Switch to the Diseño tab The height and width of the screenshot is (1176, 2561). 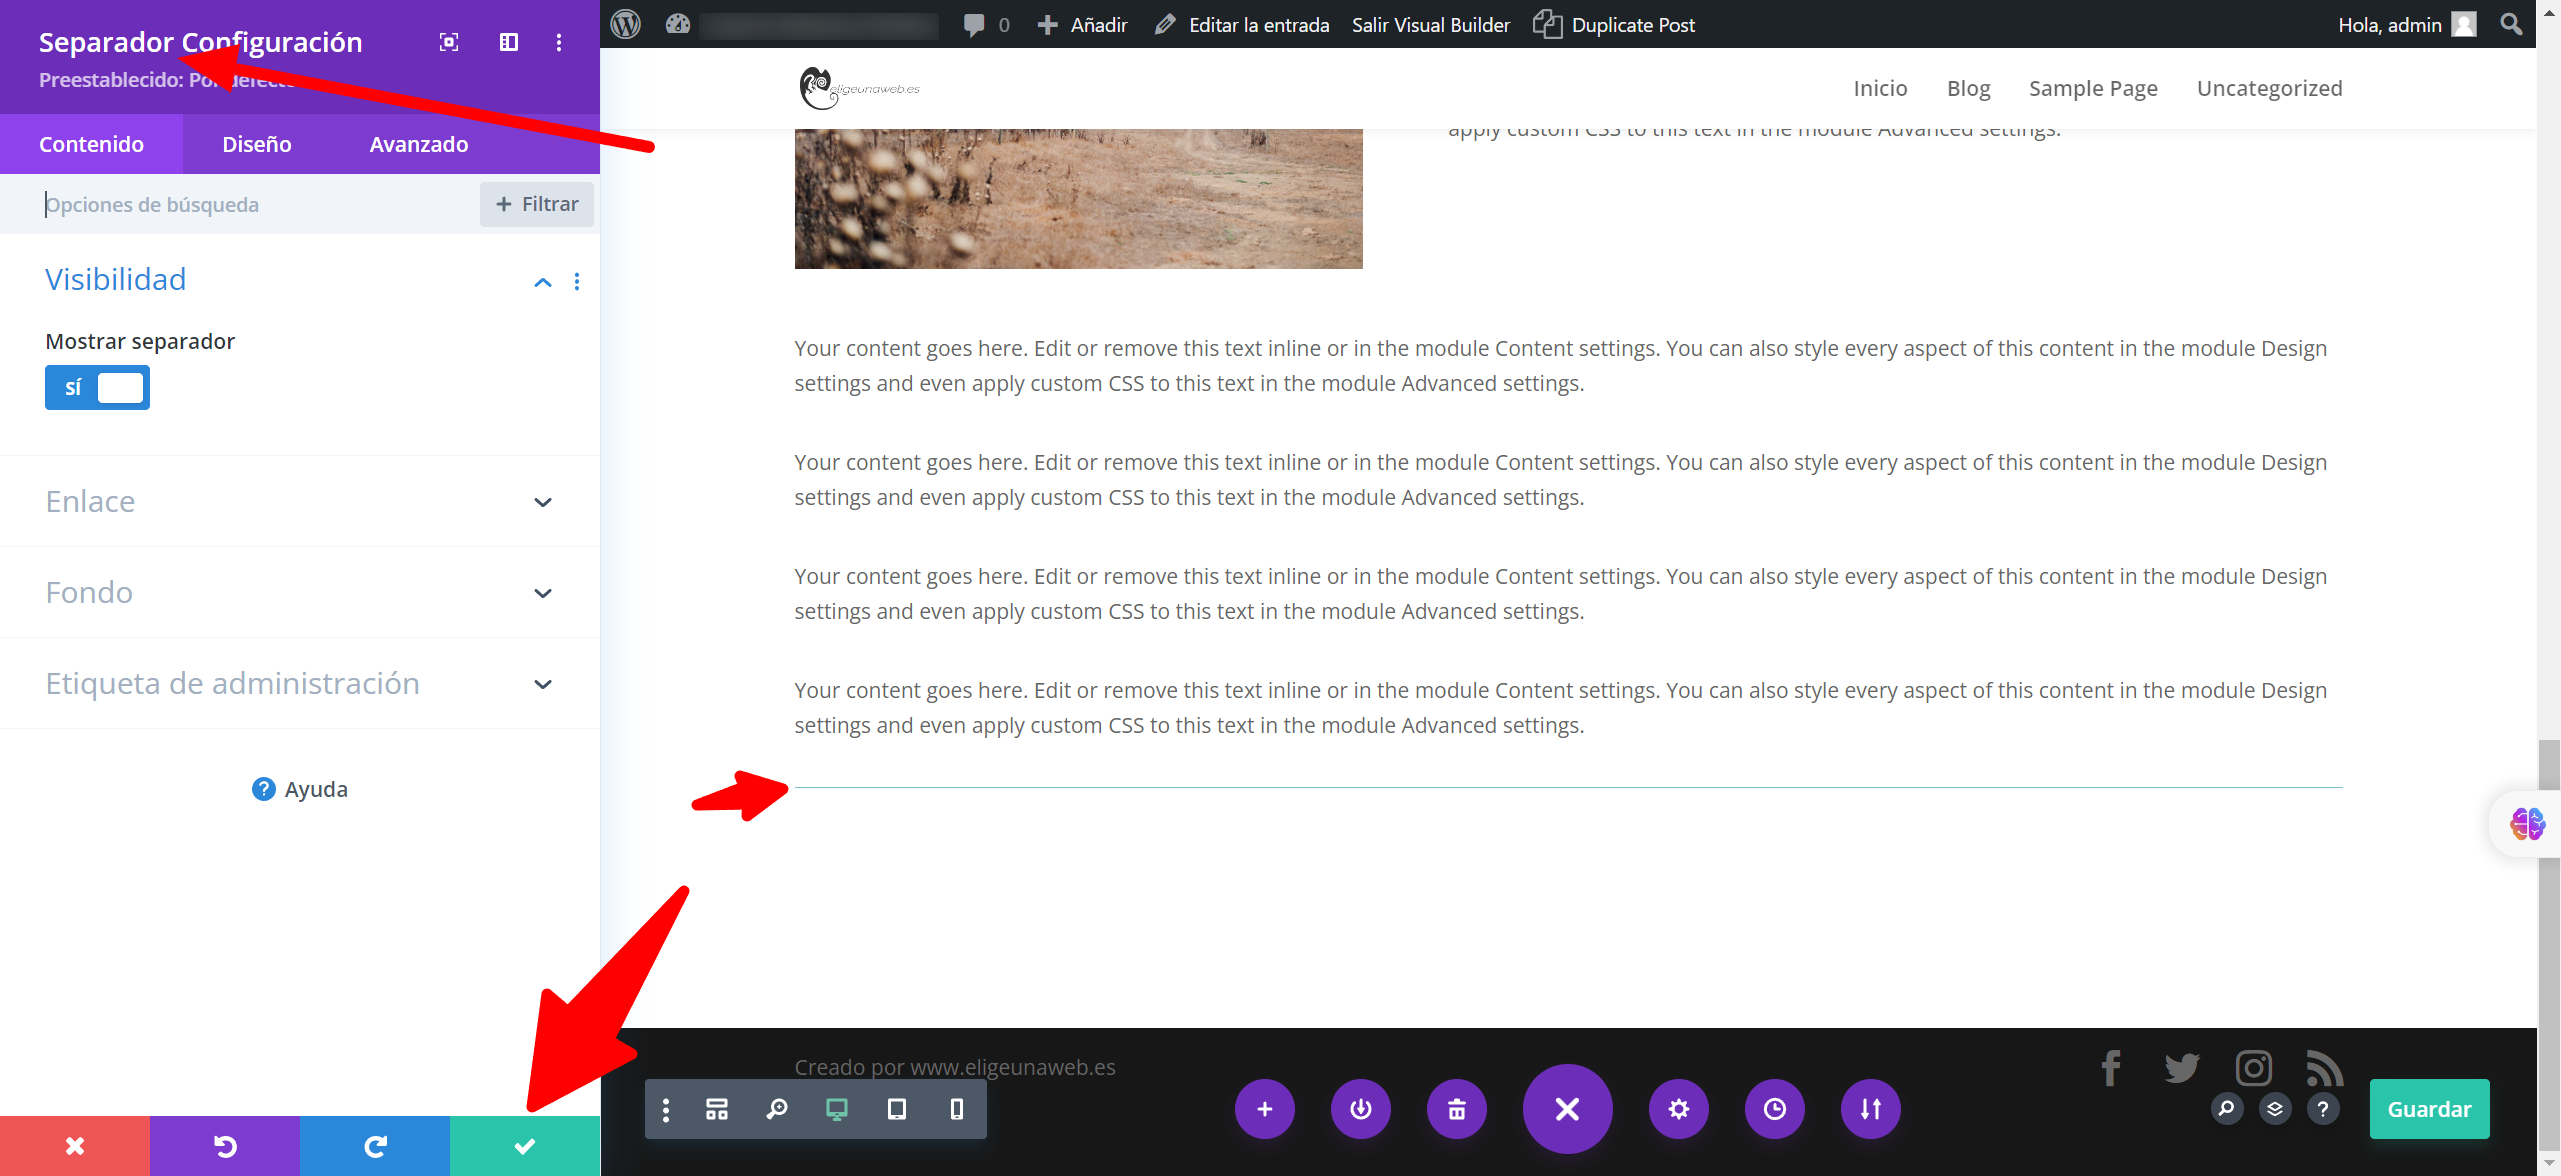click(x=257, y=144)
